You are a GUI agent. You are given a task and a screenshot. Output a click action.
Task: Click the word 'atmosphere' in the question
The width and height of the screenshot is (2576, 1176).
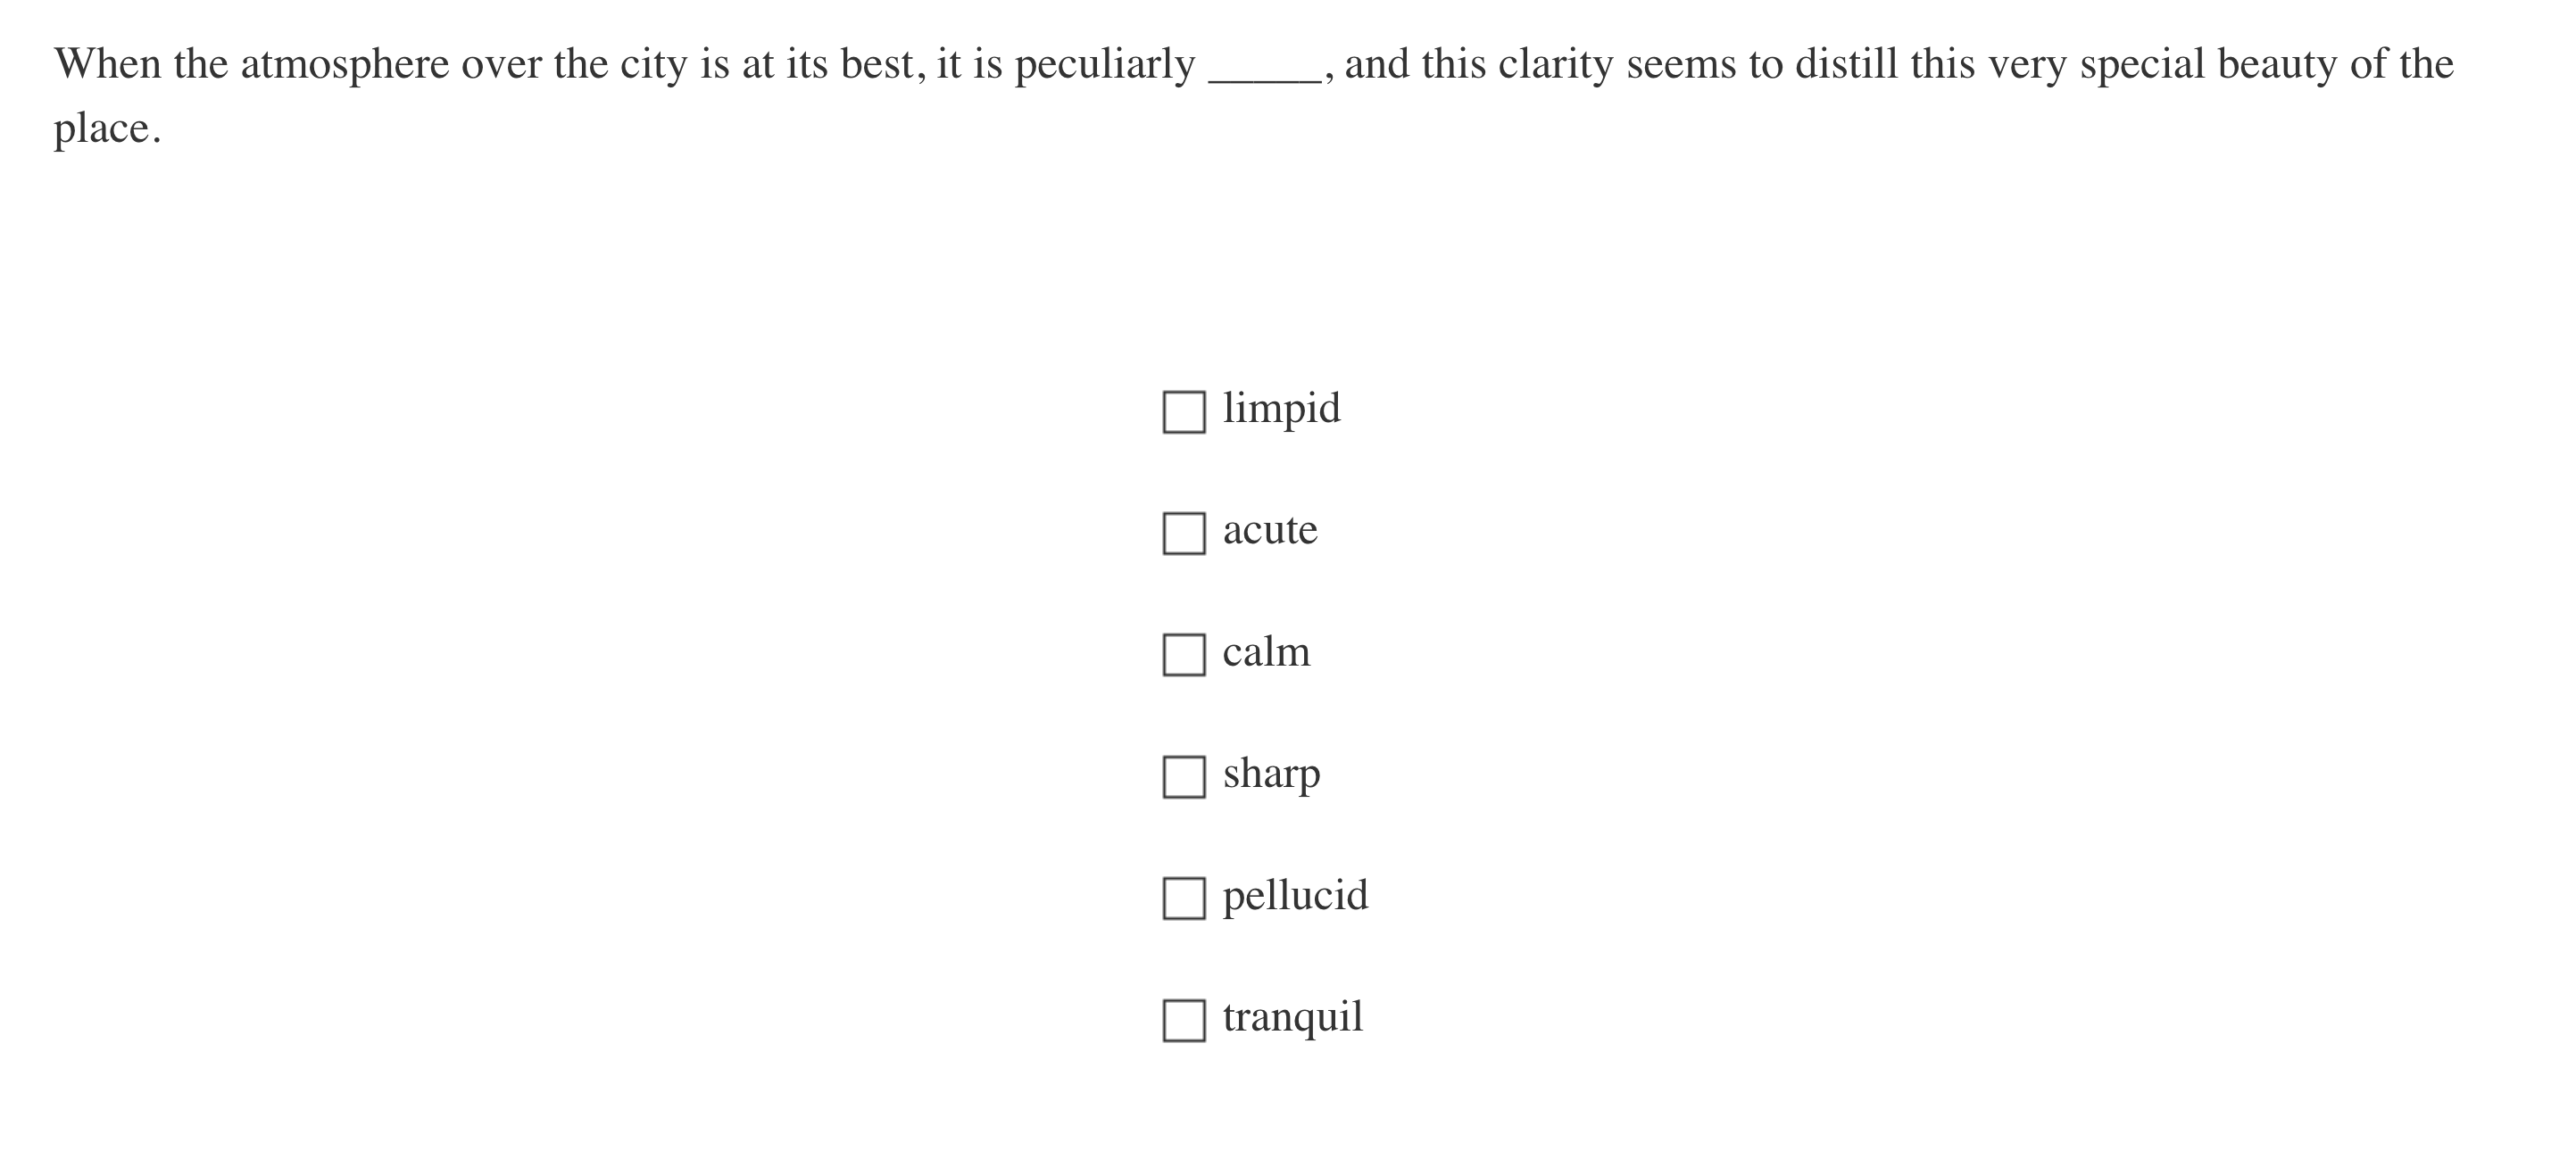(x=344, y=64)
